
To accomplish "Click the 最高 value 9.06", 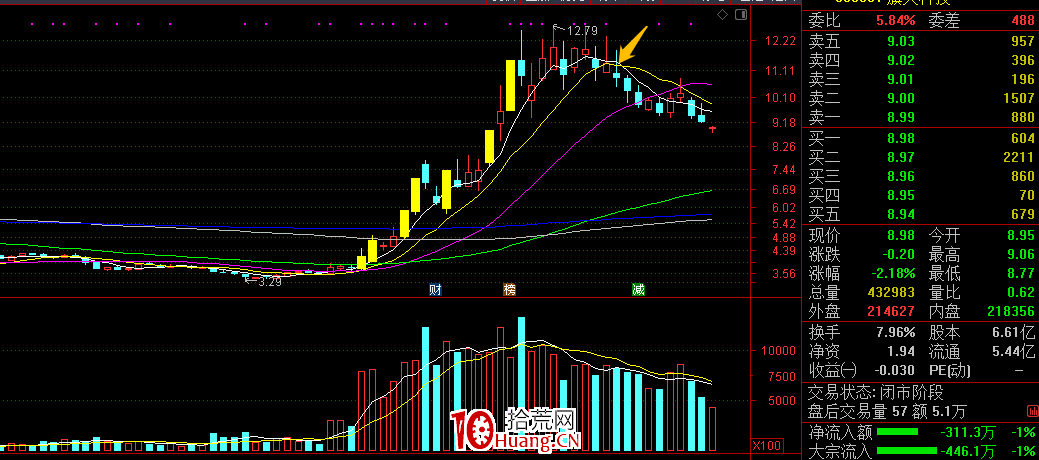I will pos(1020,255).
